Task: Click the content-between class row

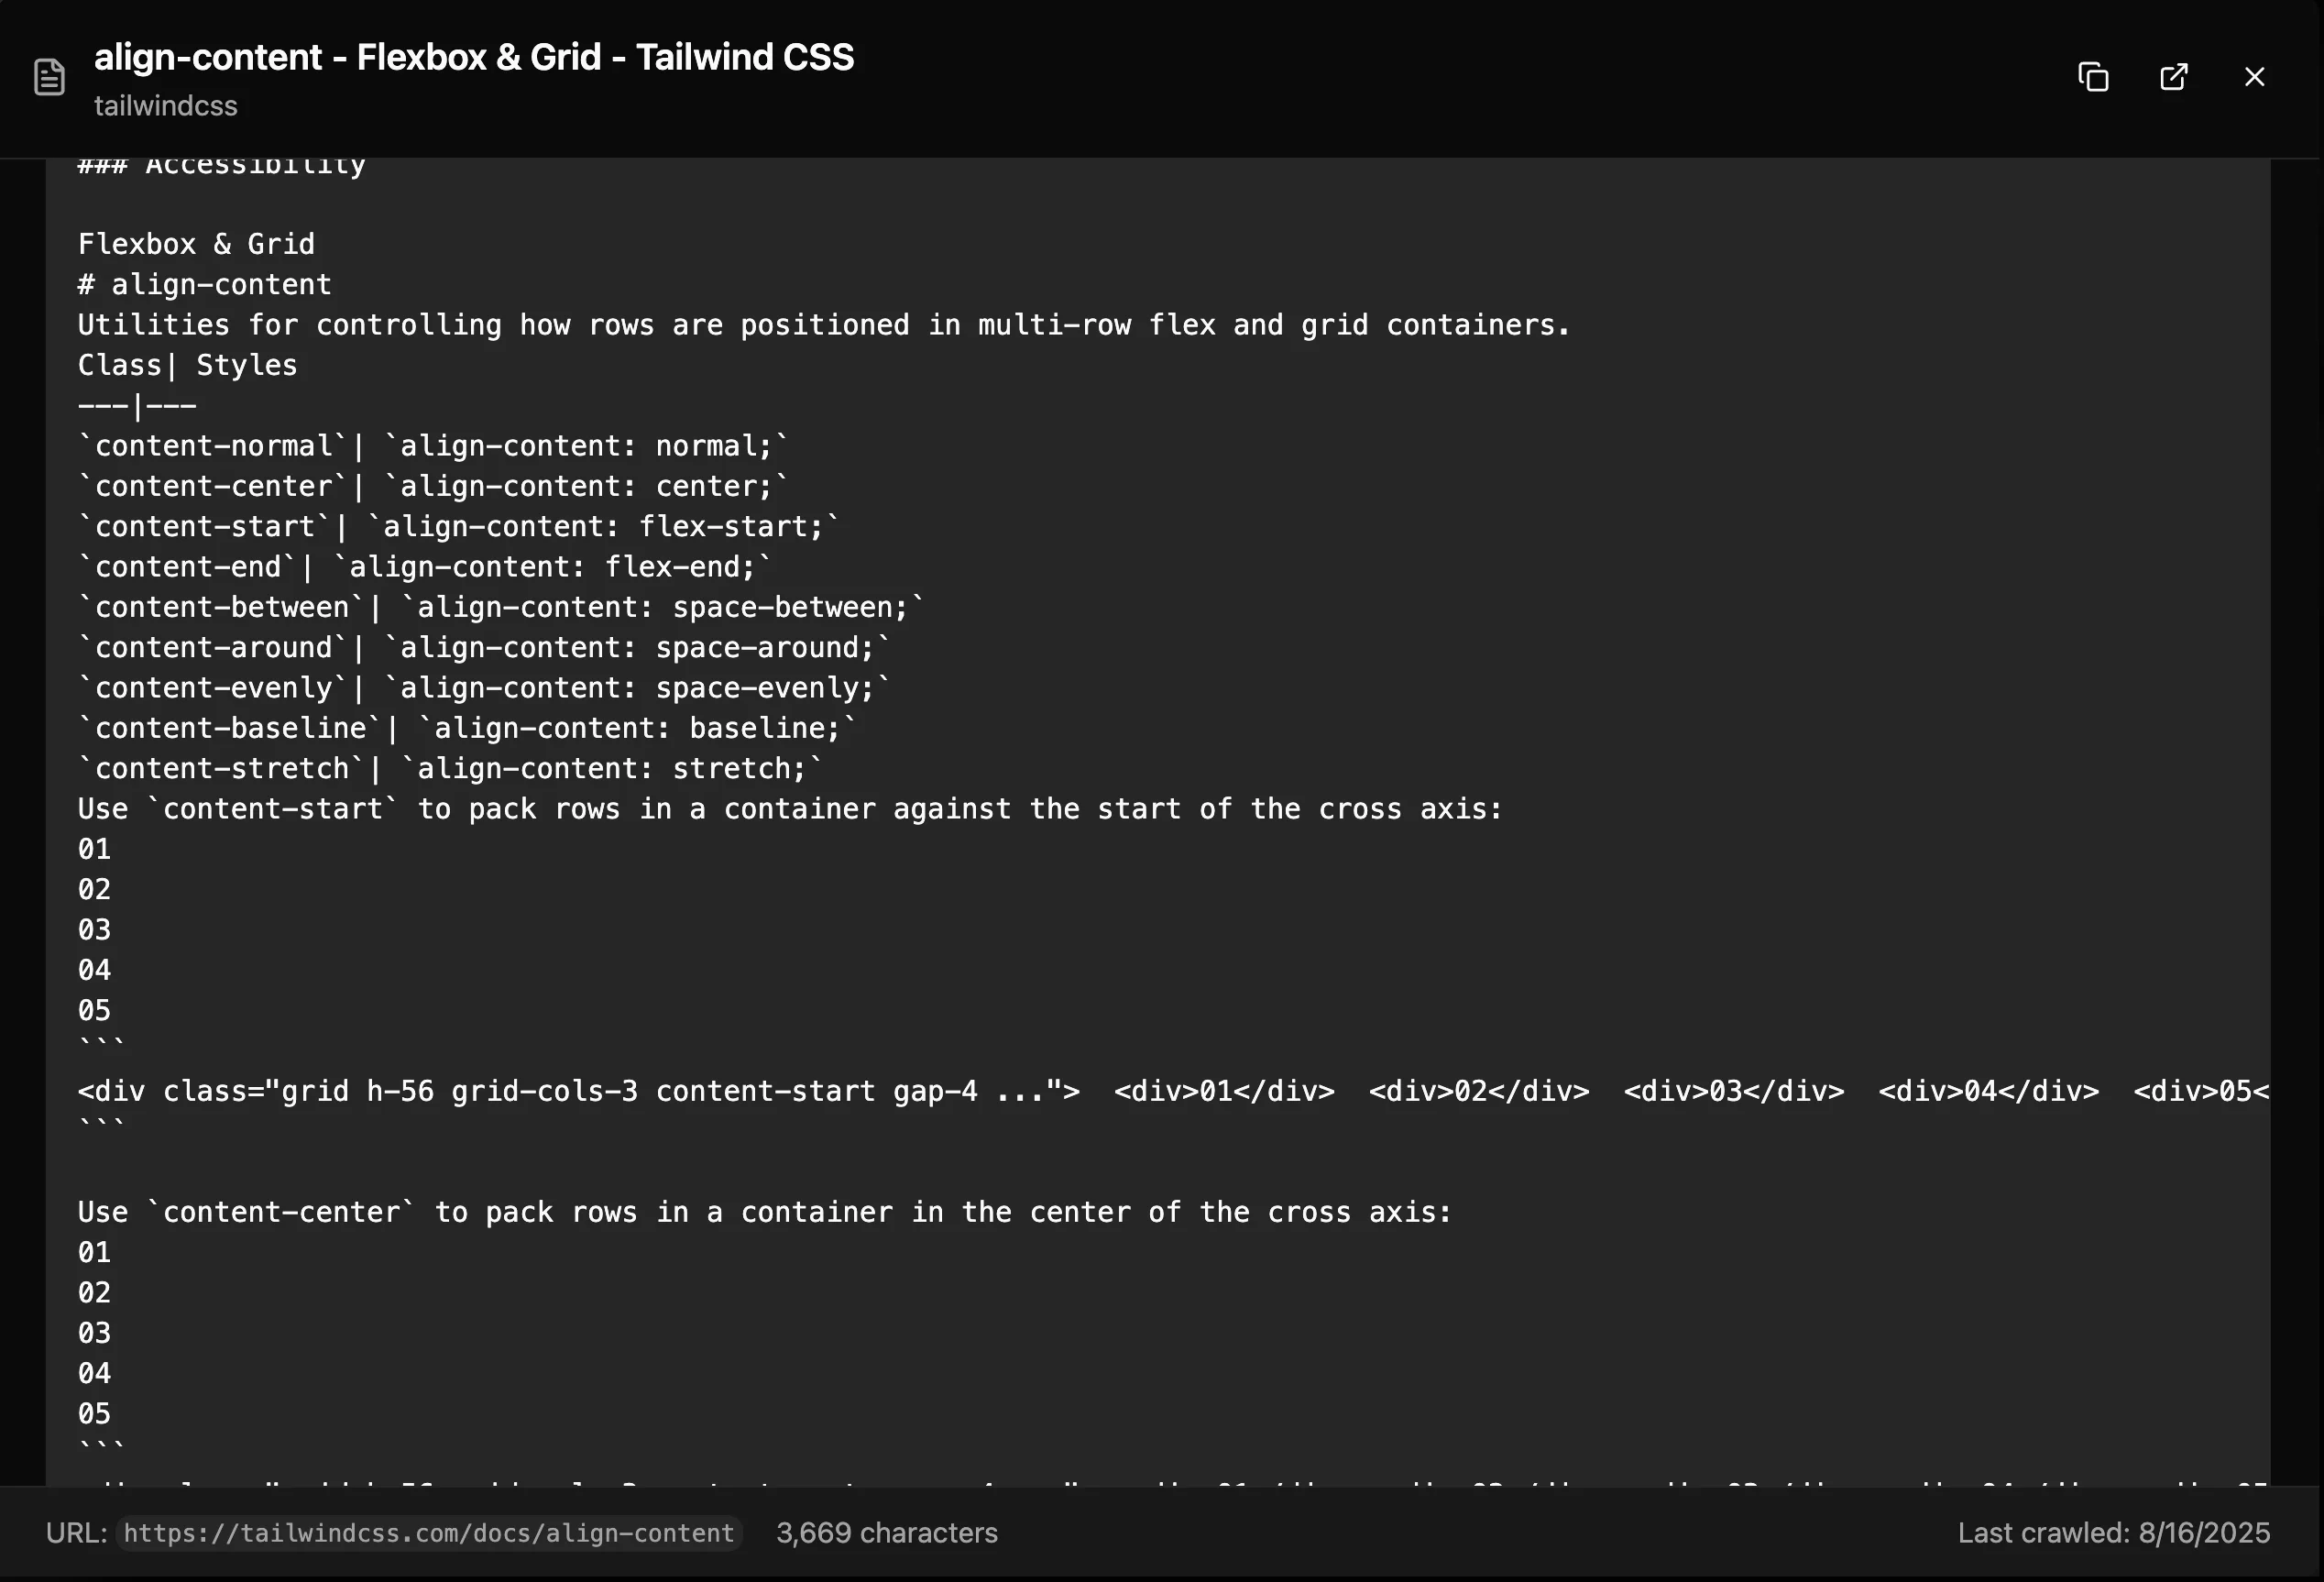Action: (501, 608)
